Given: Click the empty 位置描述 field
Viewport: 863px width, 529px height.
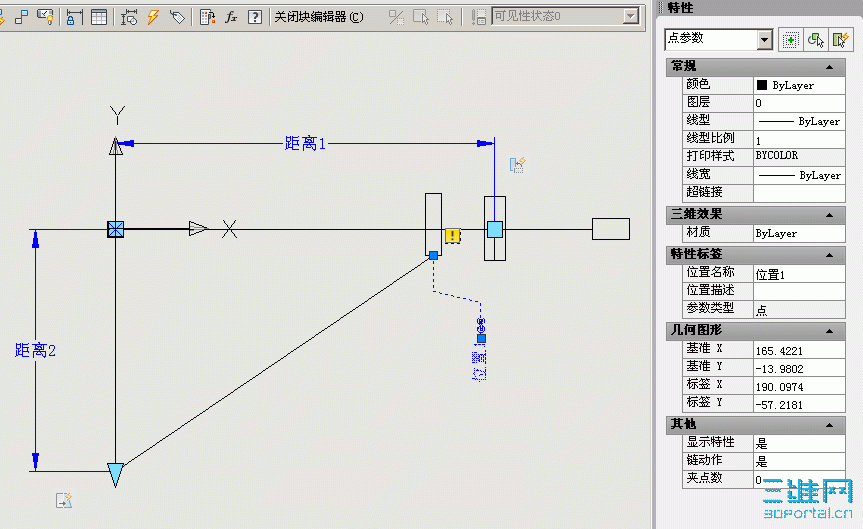Looking at the screenshot, I should [799, 291].
